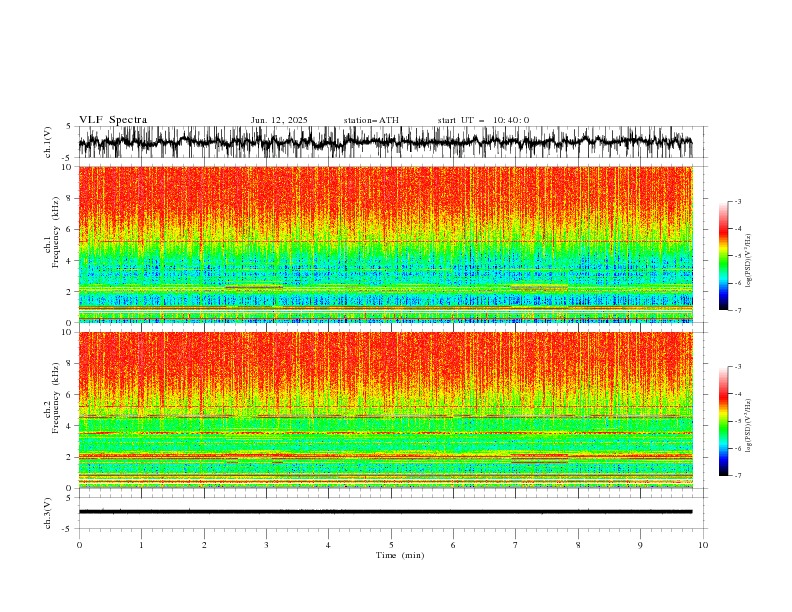Click the ch.3 flat voltage trace
The image size is (792, 612).
click(385, 512)
